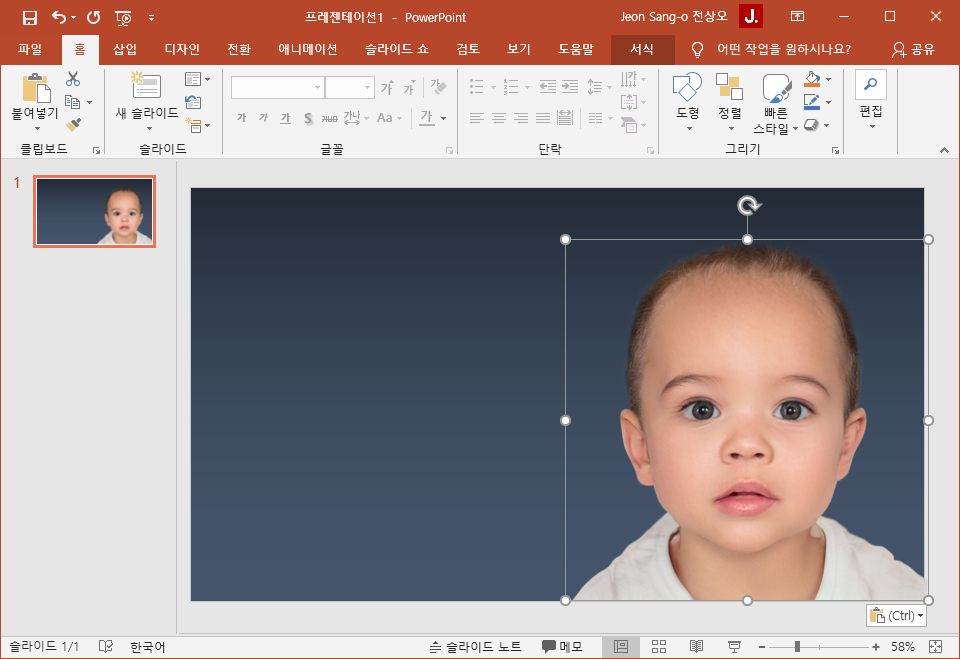The width and height of the screenshot is (960, 659).
Task: Click the Copy icon
Action: (x=73, y=102)
